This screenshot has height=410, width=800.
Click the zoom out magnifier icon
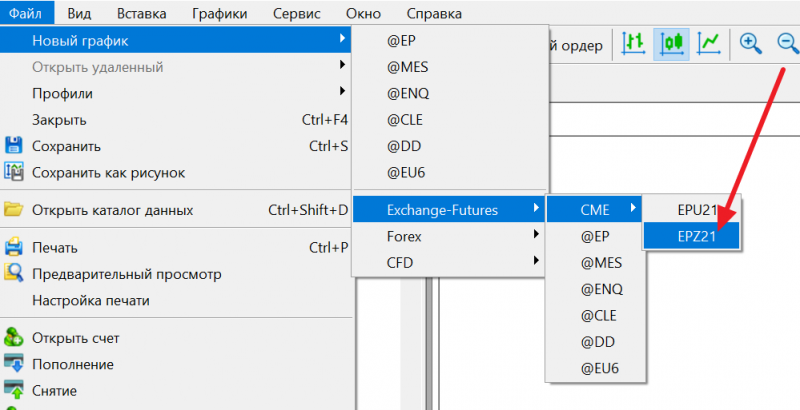(787, 42)
